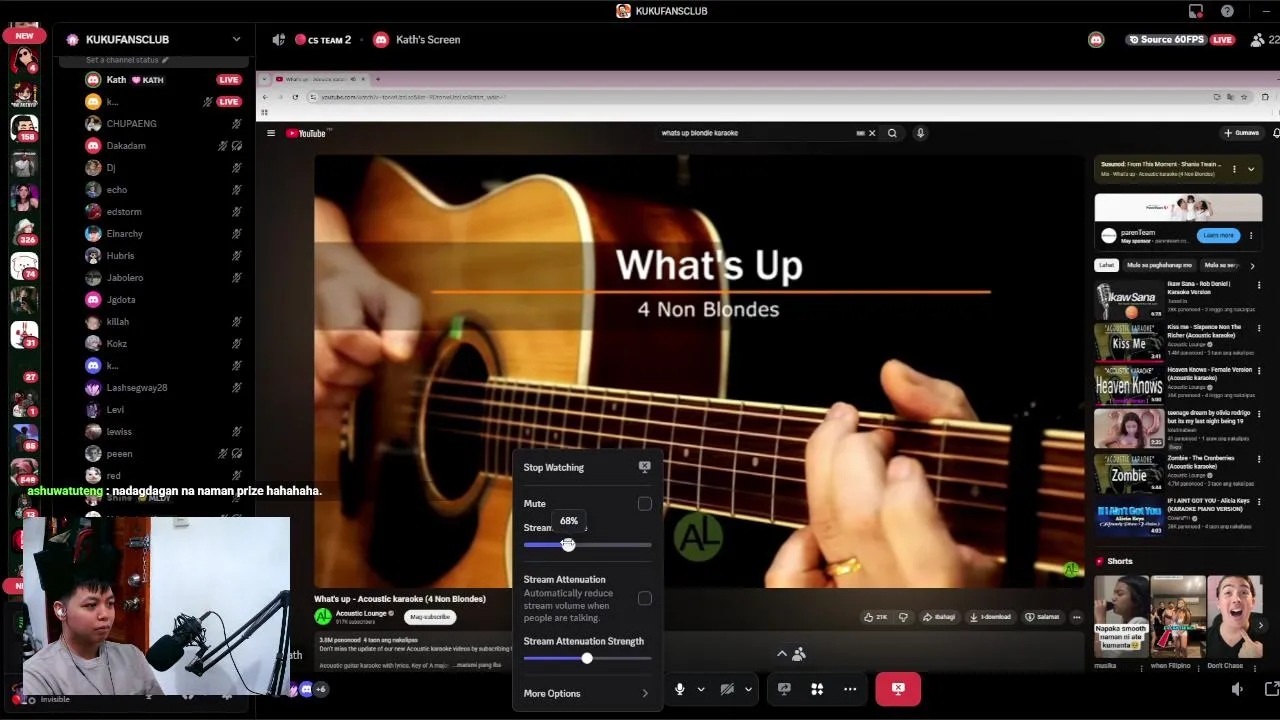The height and width of the screenshot is (720, 1280).
Task: Open the server icon with 158 badge
Action: coord(24,128)
